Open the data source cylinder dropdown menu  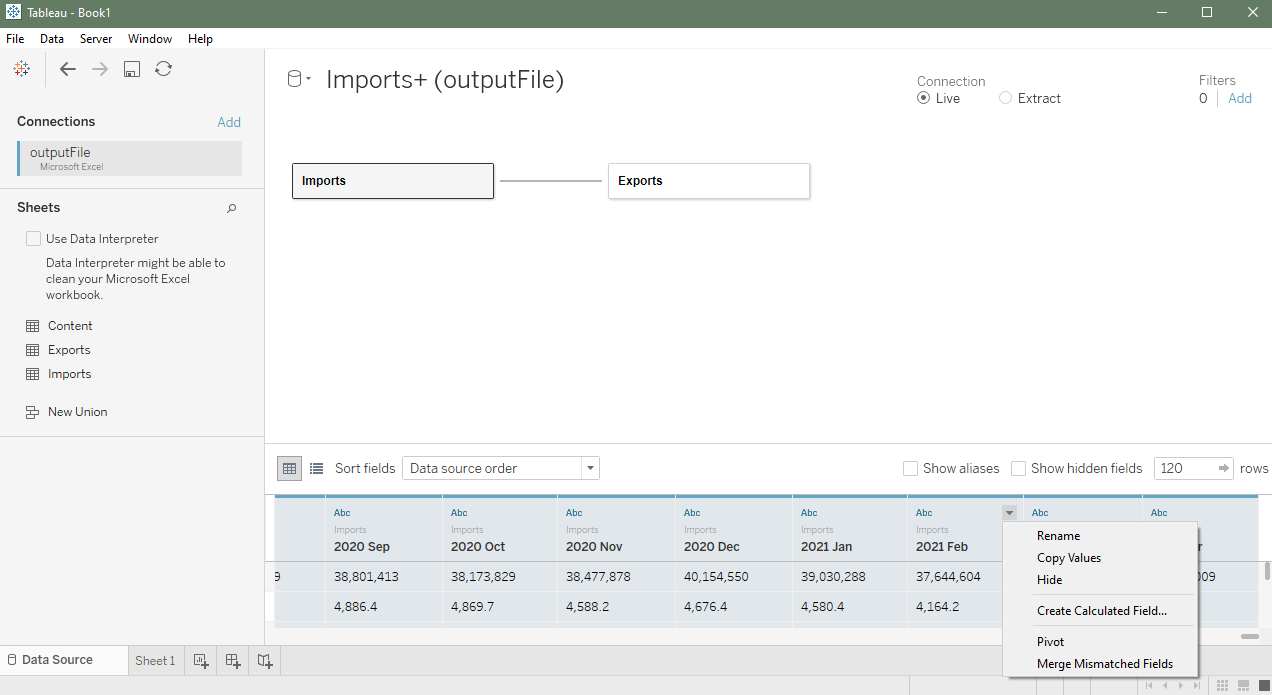[x=299, y=80]
